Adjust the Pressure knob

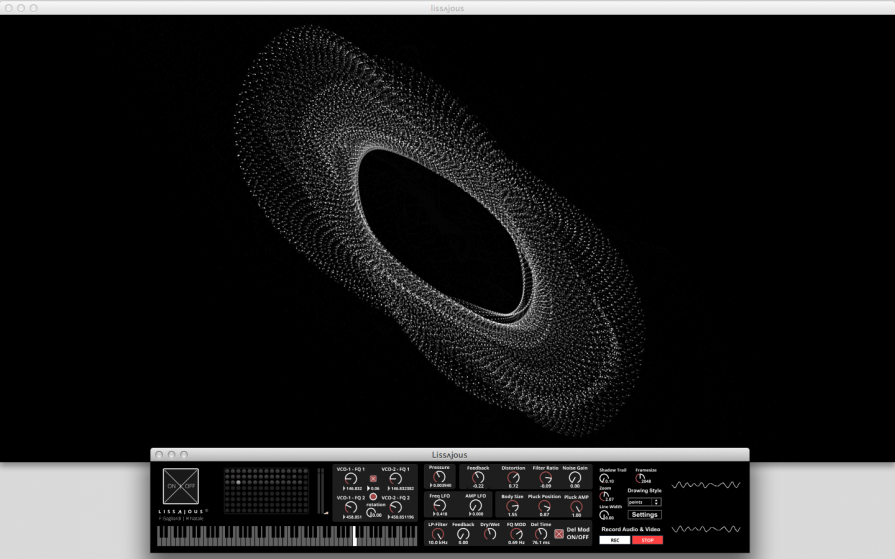(438, 477)
